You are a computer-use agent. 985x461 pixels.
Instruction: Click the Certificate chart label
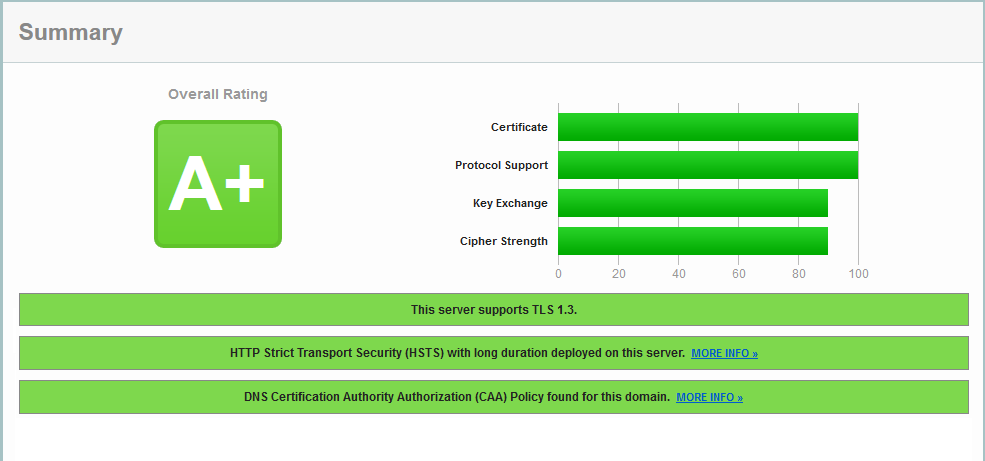[519, 127]
